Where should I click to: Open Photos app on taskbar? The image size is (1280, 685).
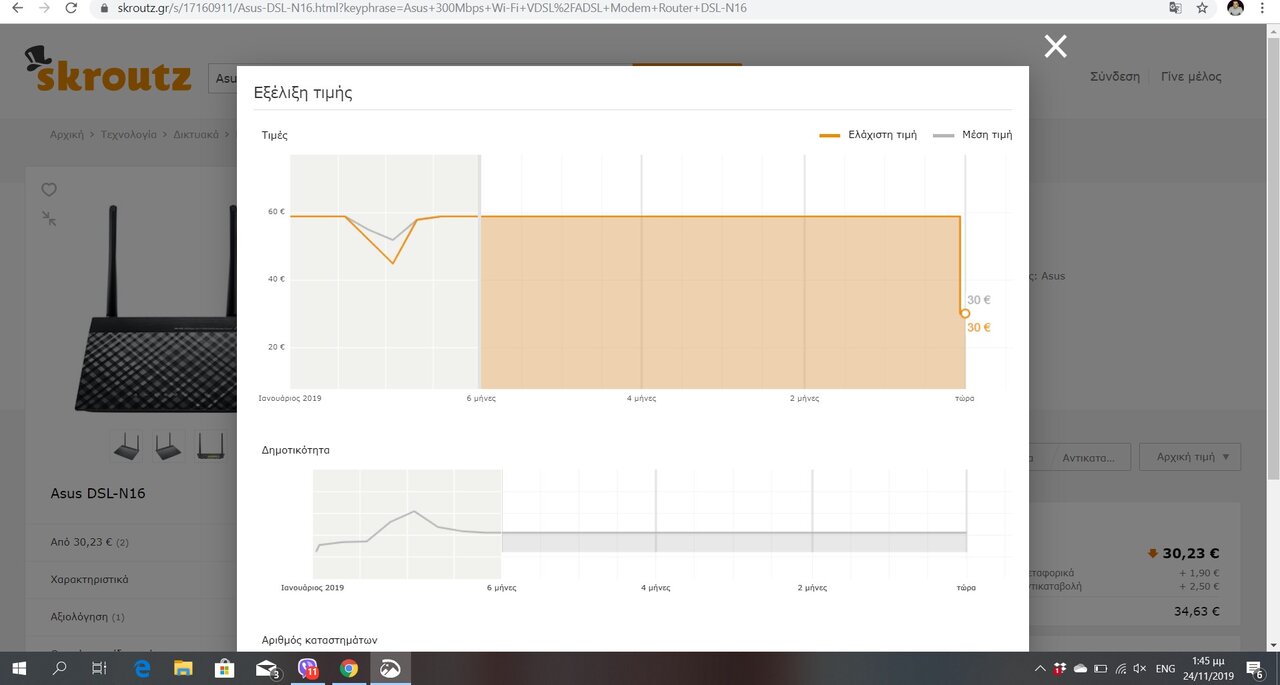[390, 668]
